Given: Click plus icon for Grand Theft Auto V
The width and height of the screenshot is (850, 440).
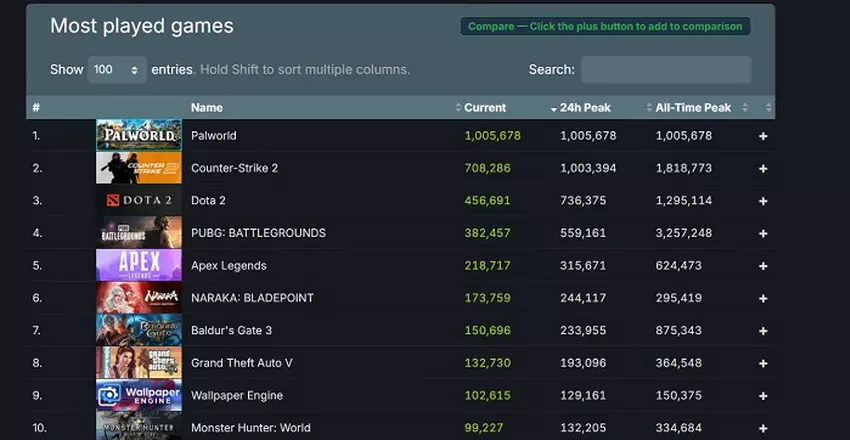Looking at the screenshot, I should click(x=763, y=363).
